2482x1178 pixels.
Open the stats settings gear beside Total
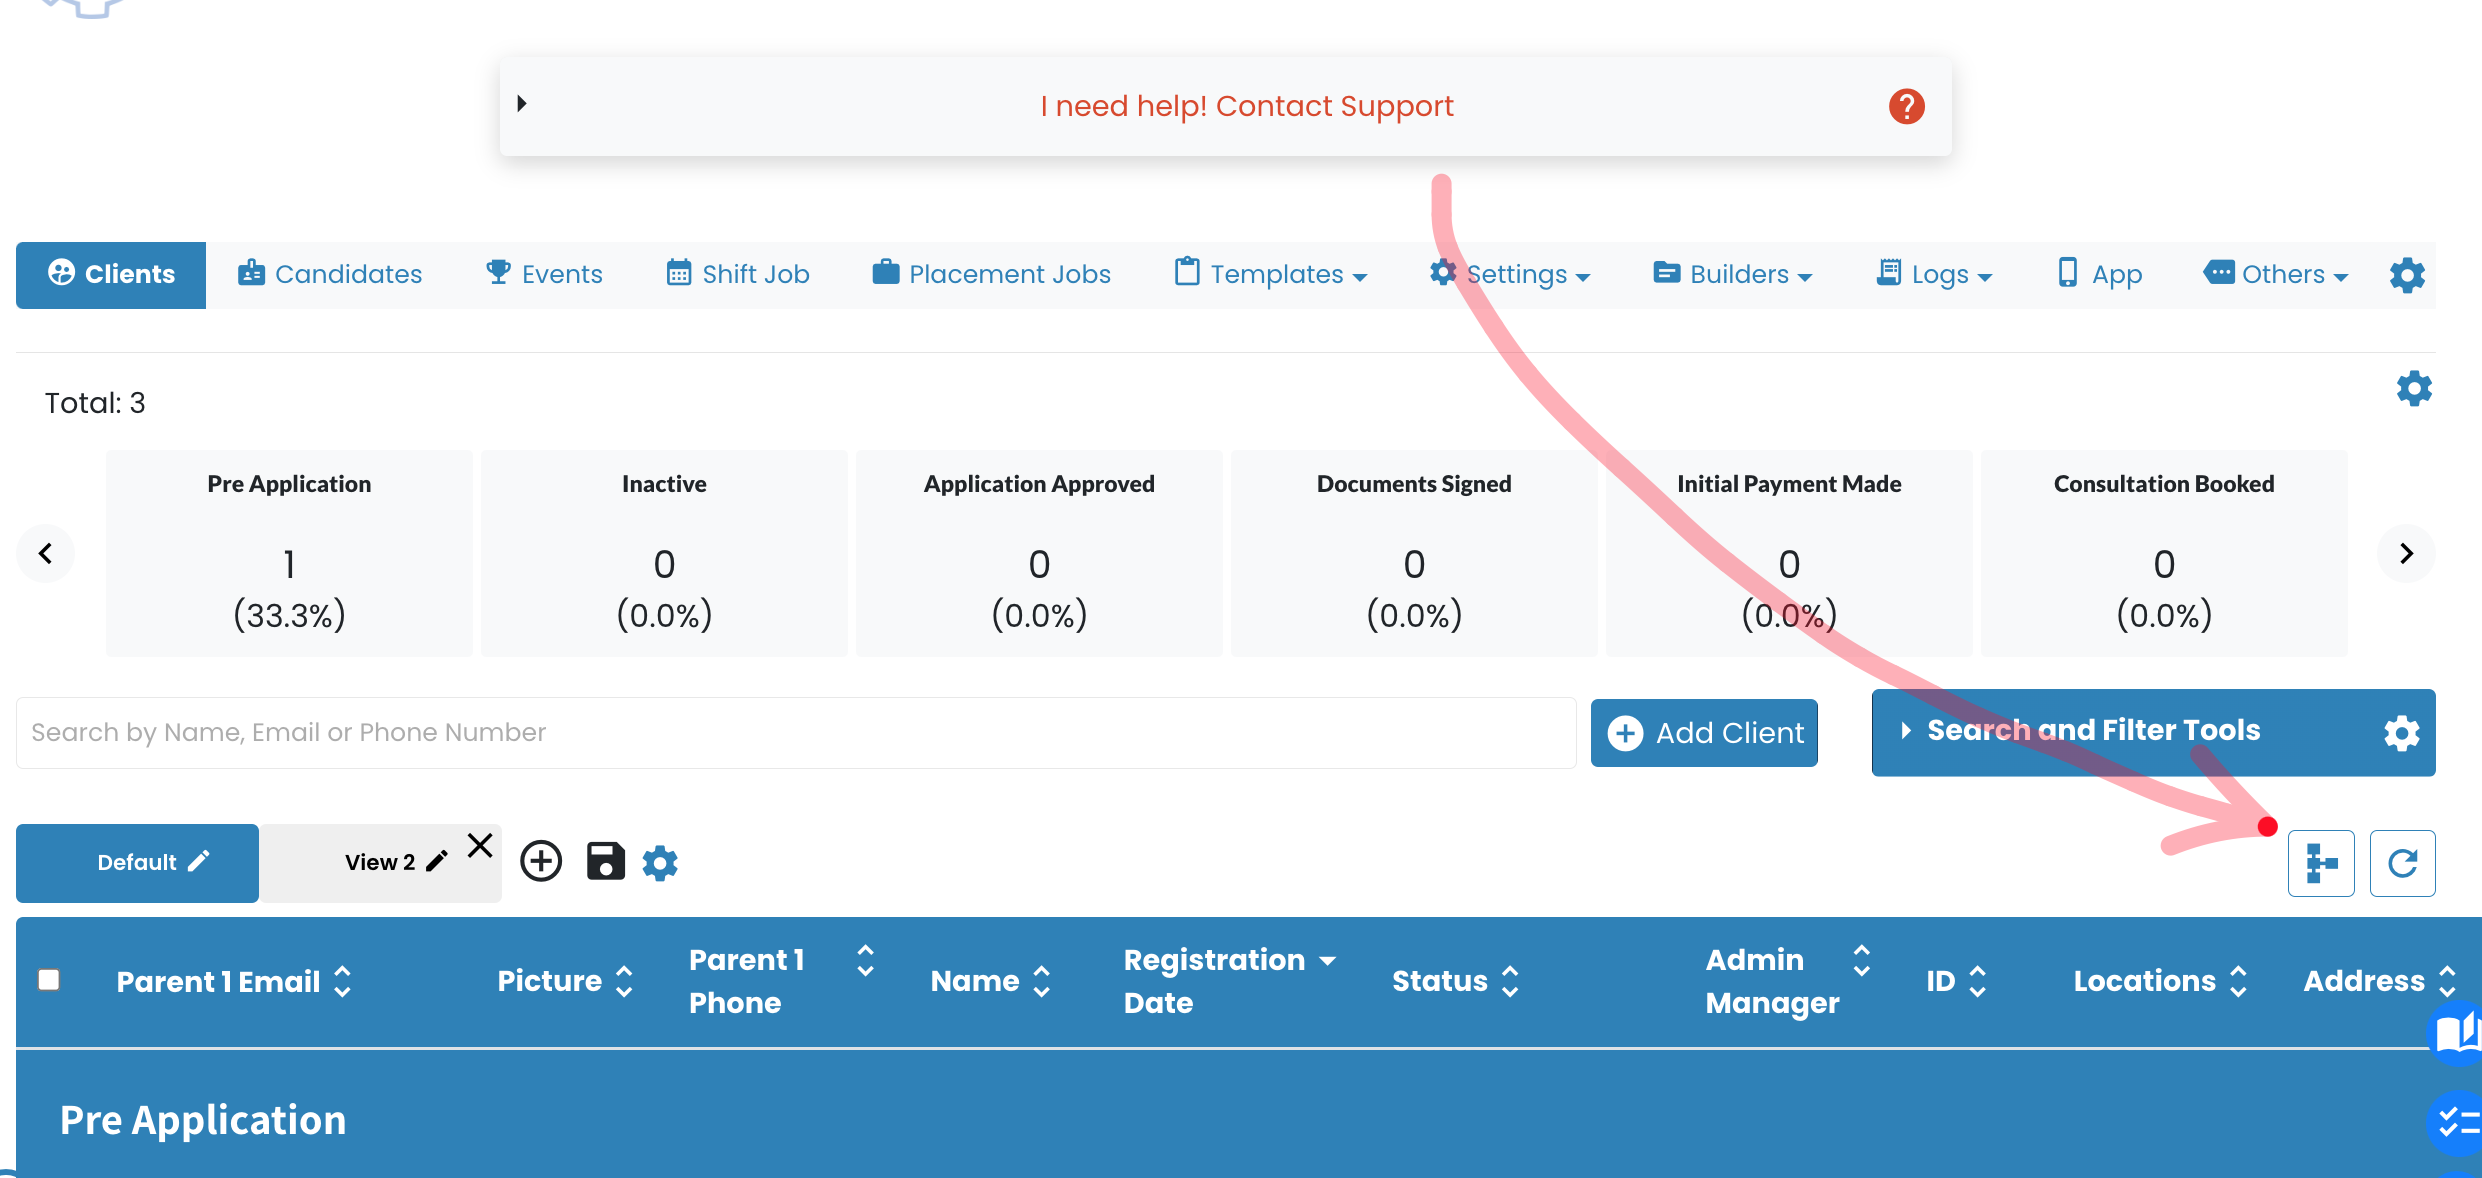tap(2414, 388)
